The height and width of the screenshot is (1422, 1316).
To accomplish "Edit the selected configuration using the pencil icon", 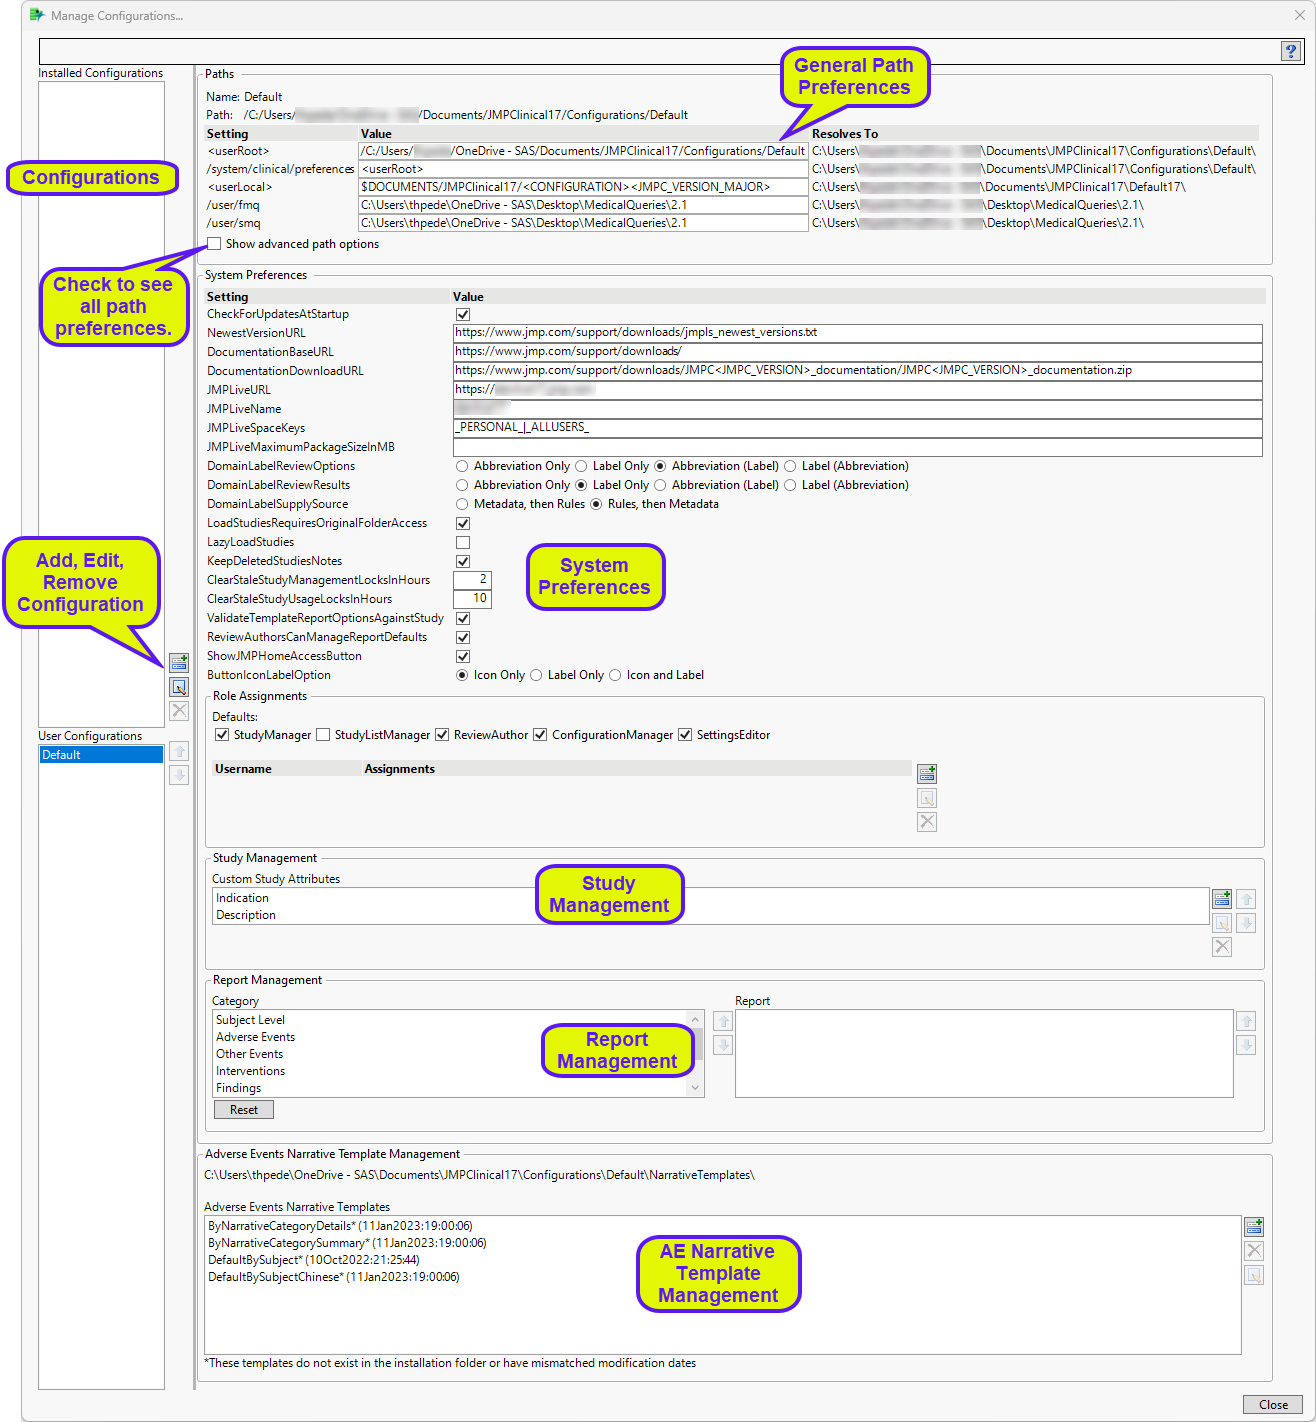I will point(179,687).
